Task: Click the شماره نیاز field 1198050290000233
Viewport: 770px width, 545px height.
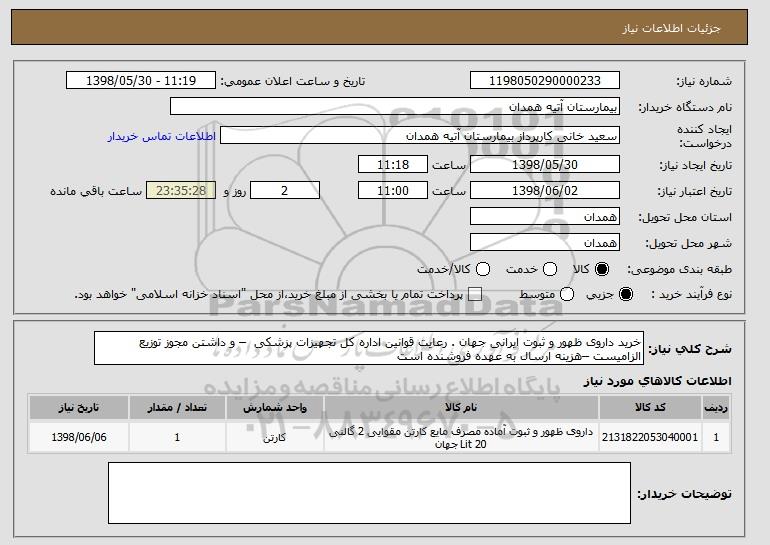Action: [545, 81]
